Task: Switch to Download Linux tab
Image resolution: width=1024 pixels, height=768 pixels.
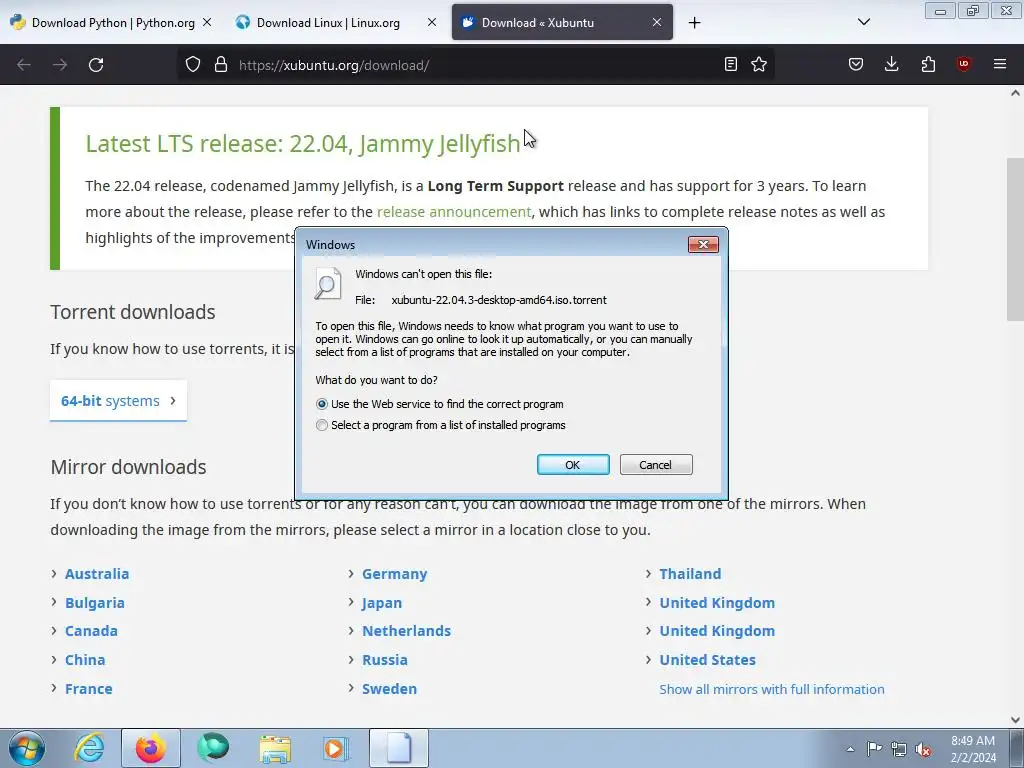Action: coord(328,22)
